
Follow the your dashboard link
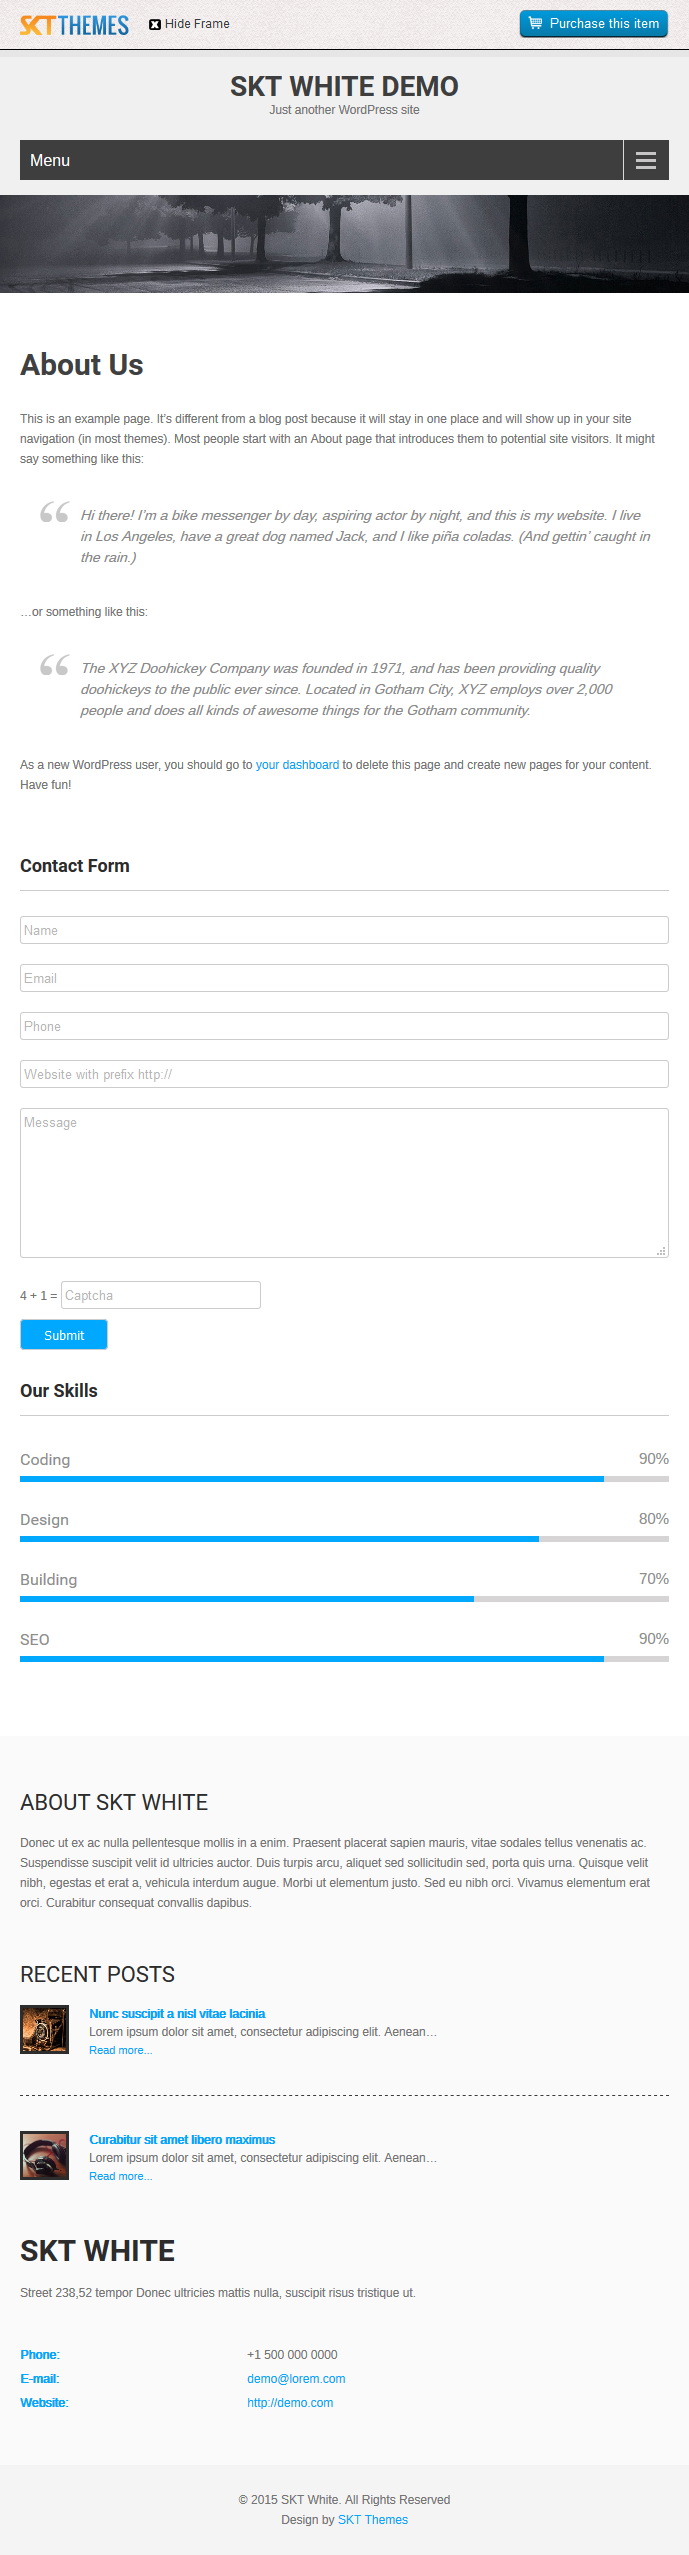297,765
